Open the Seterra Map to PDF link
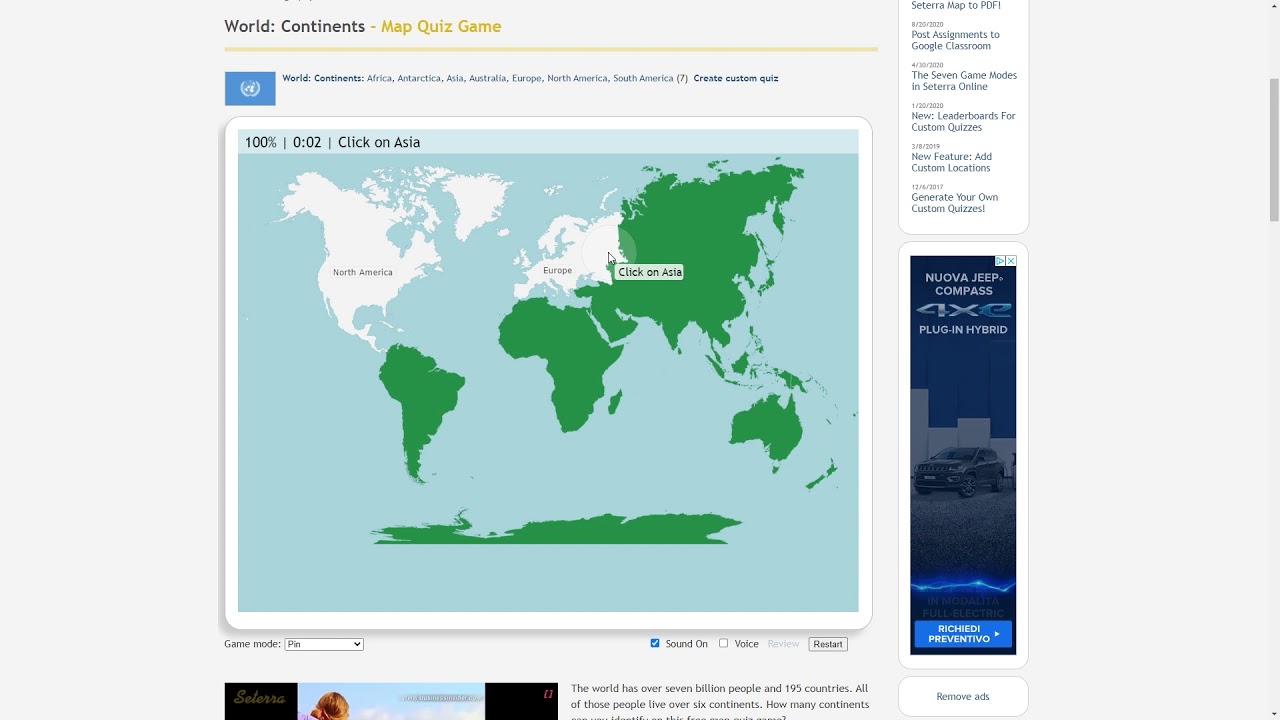 pos(956,5)
